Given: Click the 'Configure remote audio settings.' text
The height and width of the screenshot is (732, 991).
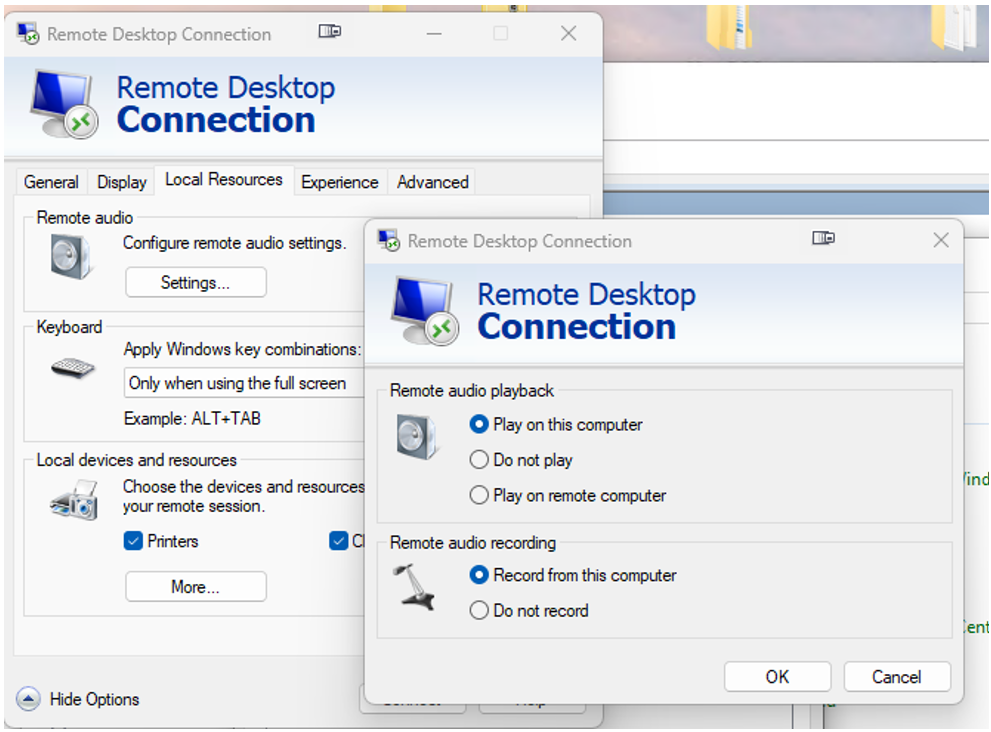Looking at the screenshot, I should tap(234, 243).
